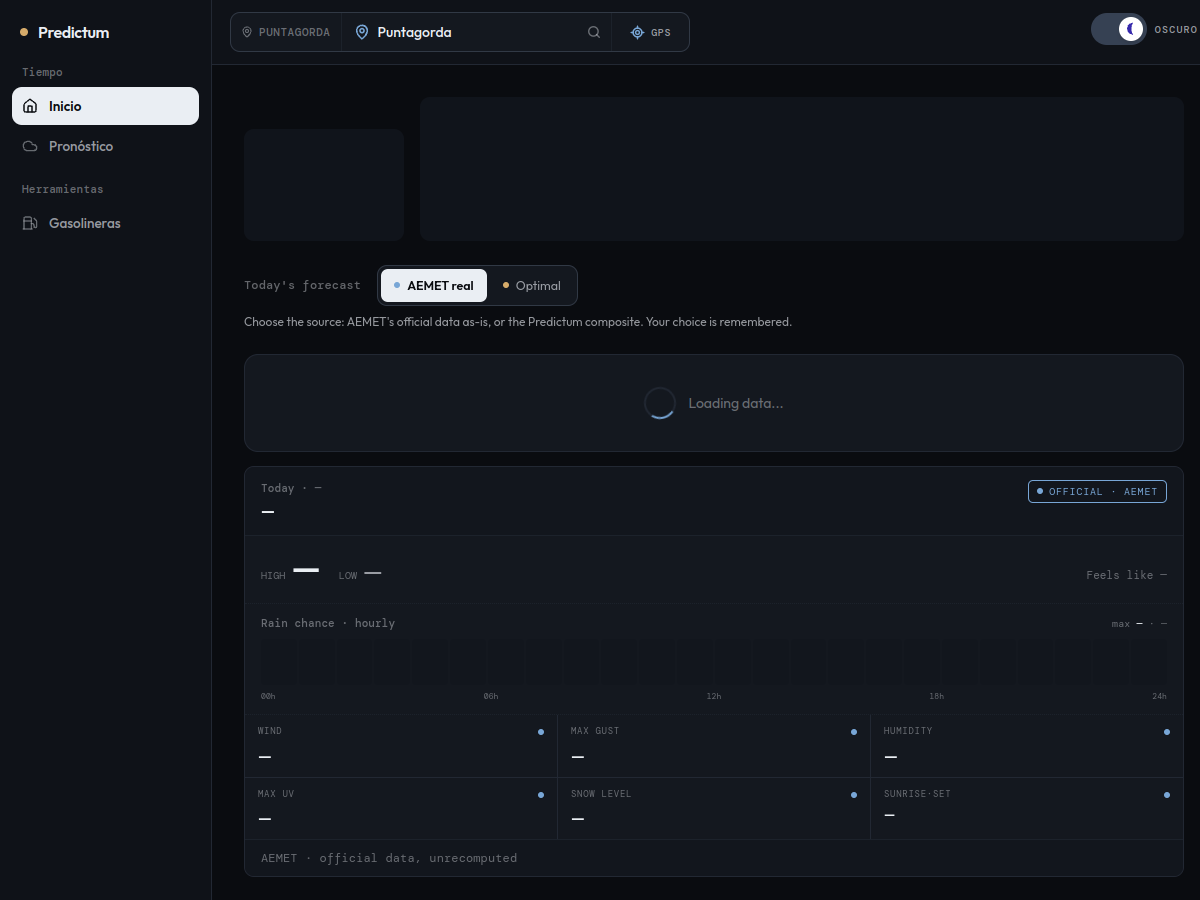Viewport: 1200px width, 900px height.
Task: Click the blue pin icon in search field
Action: (362, 32)
